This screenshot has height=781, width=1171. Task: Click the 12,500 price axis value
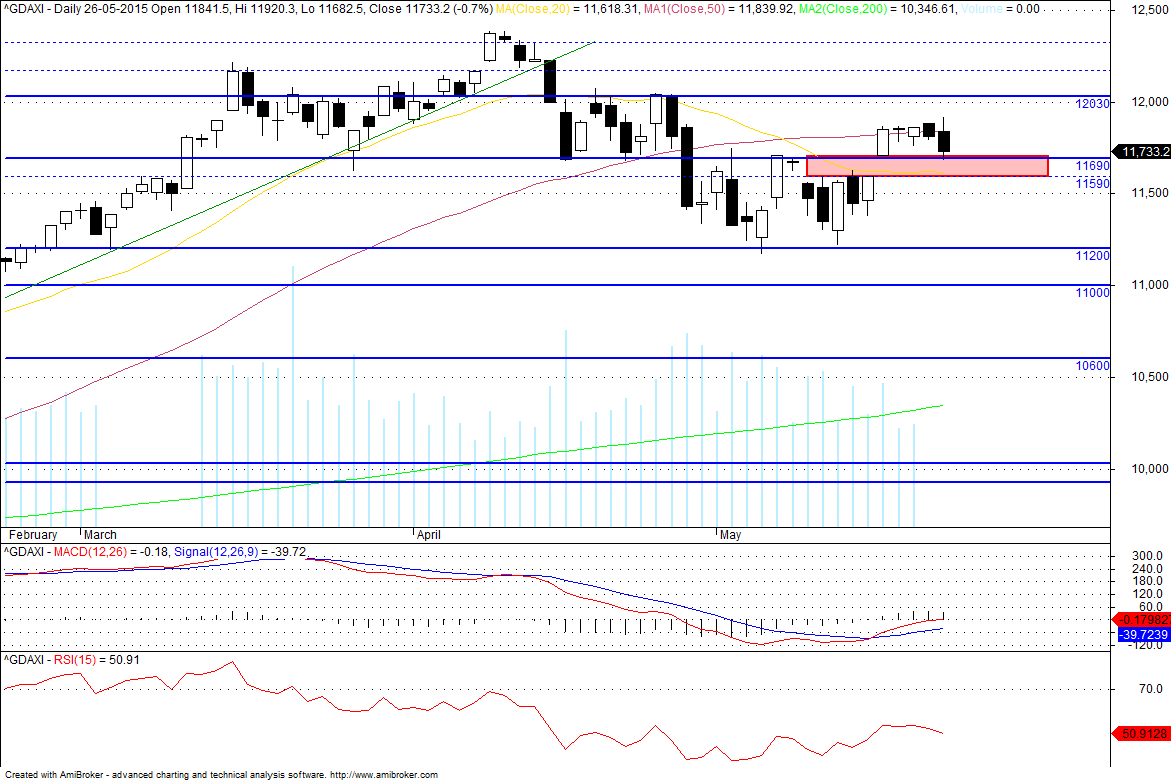1149,10
